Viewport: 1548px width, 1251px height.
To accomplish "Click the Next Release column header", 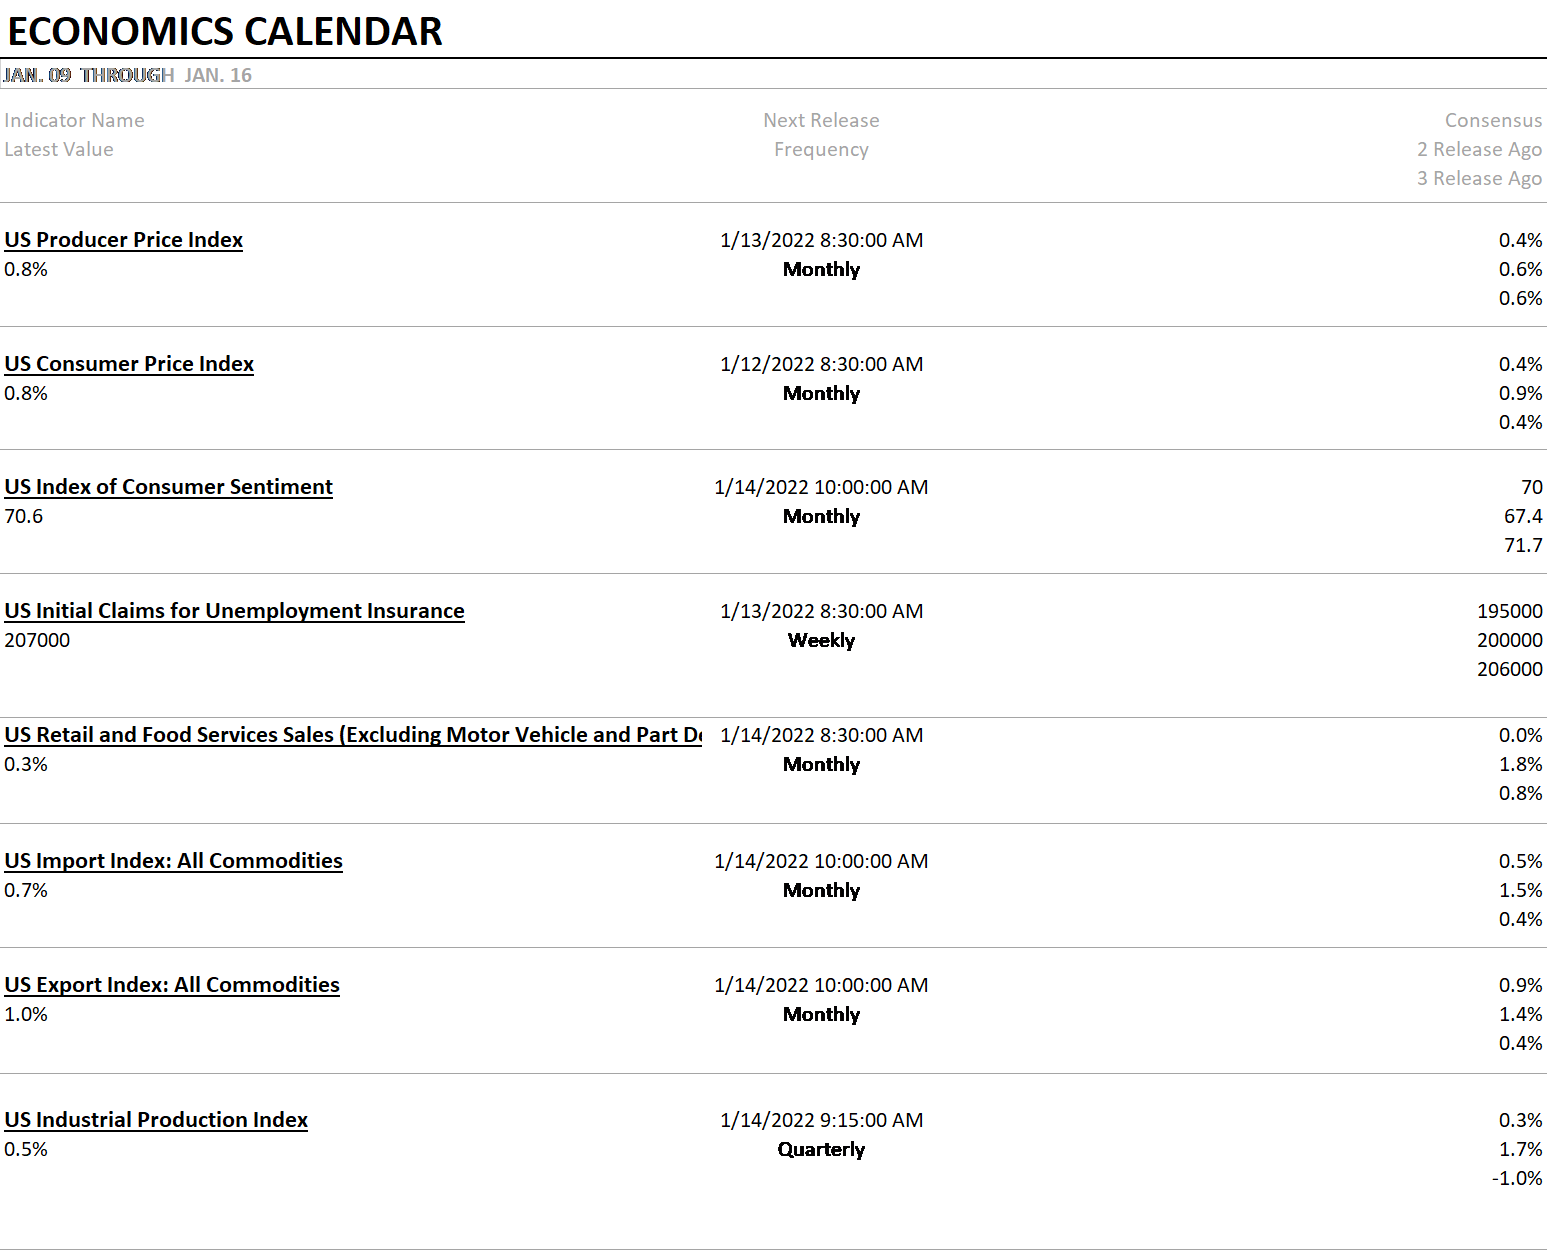I will 821,120.
